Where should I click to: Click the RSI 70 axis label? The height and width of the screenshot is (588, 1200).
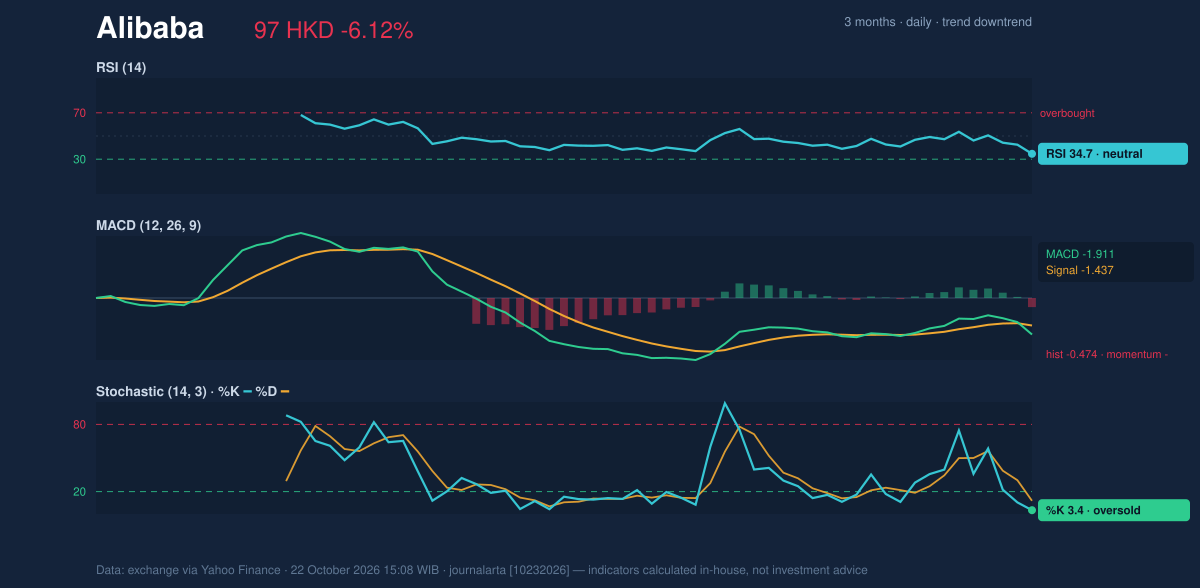point(79,113)
